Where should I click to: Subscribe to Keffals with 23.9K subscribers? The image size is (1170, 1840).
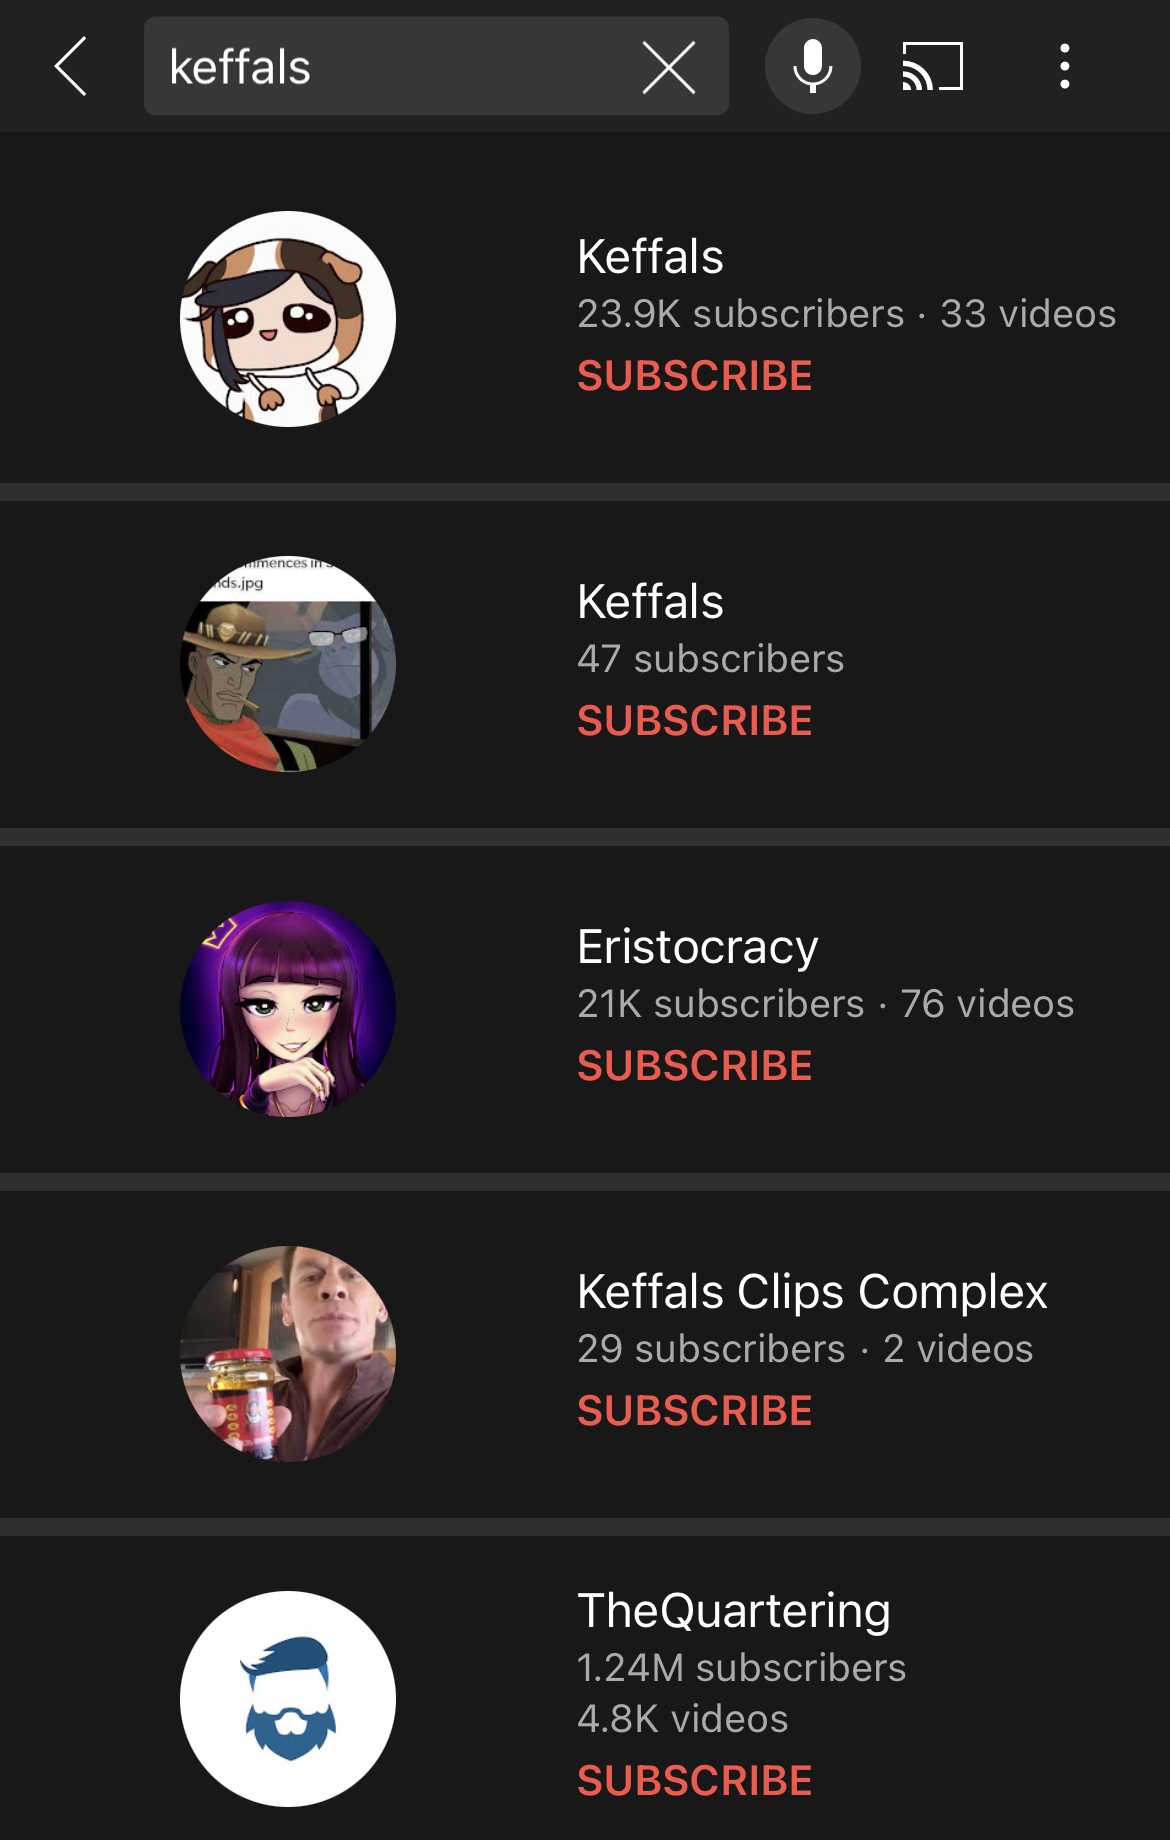coord(695,376)
